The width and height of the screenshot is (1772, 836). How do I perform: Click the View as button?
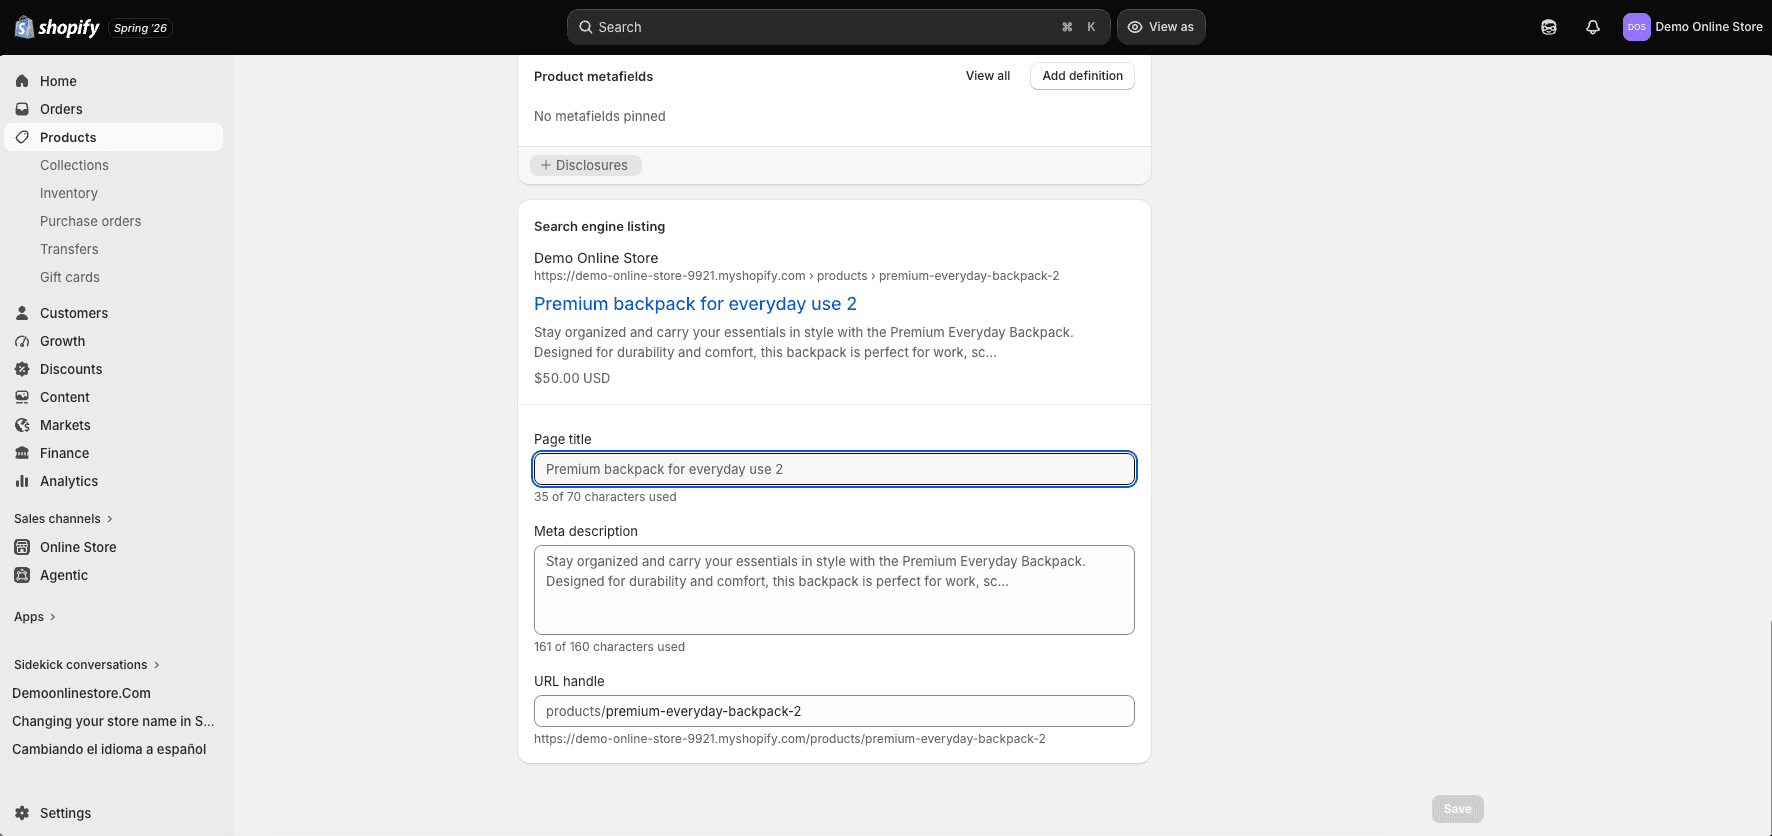(x=1161, y=27)
